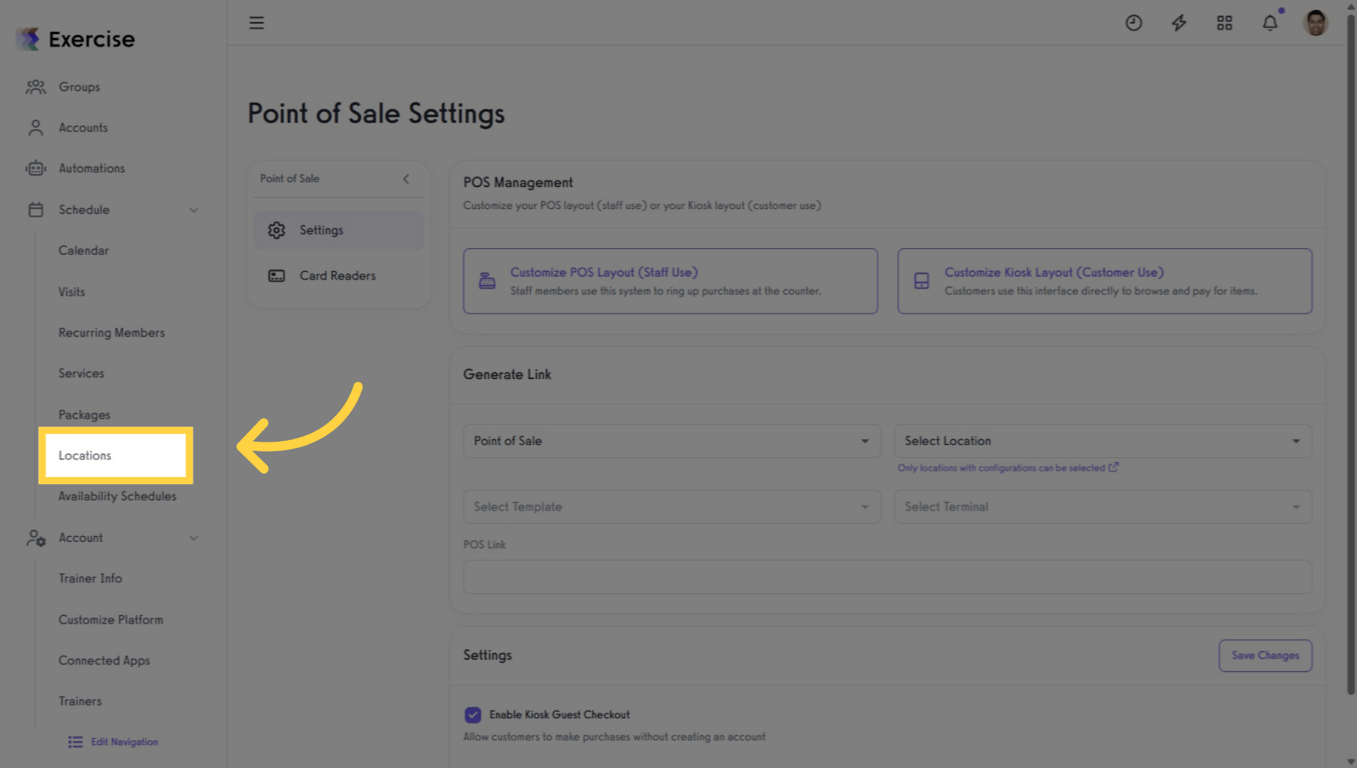Screen dimensions: 1357x768
Task: Open Customize POS Layout (Staff Use)
Action: tap(670, 281)
